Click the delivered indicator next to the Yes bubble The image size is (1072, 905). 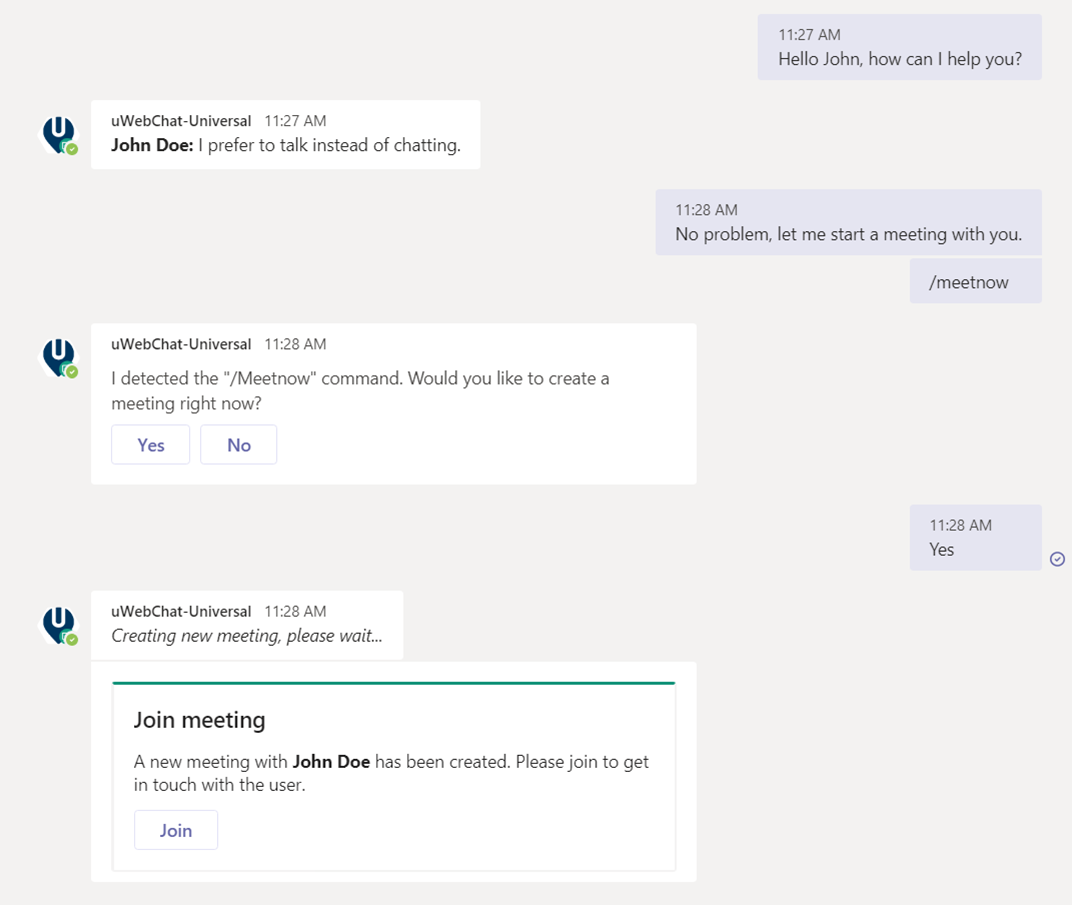coord(1057,559)
